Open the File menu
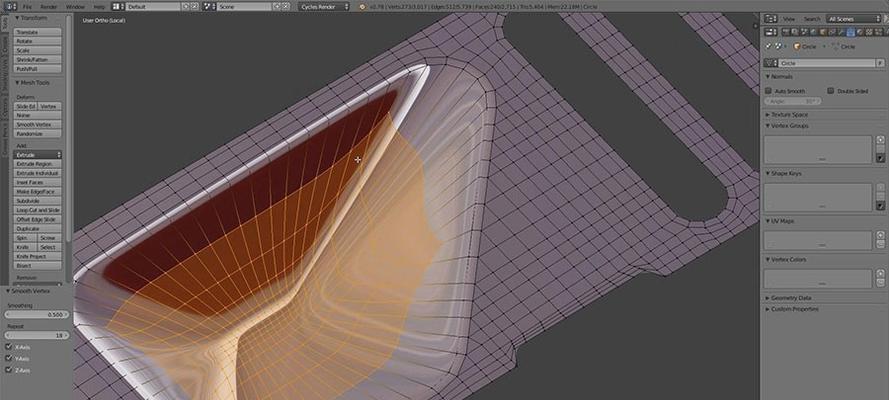The width and height of the screenshot is (889, 400). coord(27,7)
